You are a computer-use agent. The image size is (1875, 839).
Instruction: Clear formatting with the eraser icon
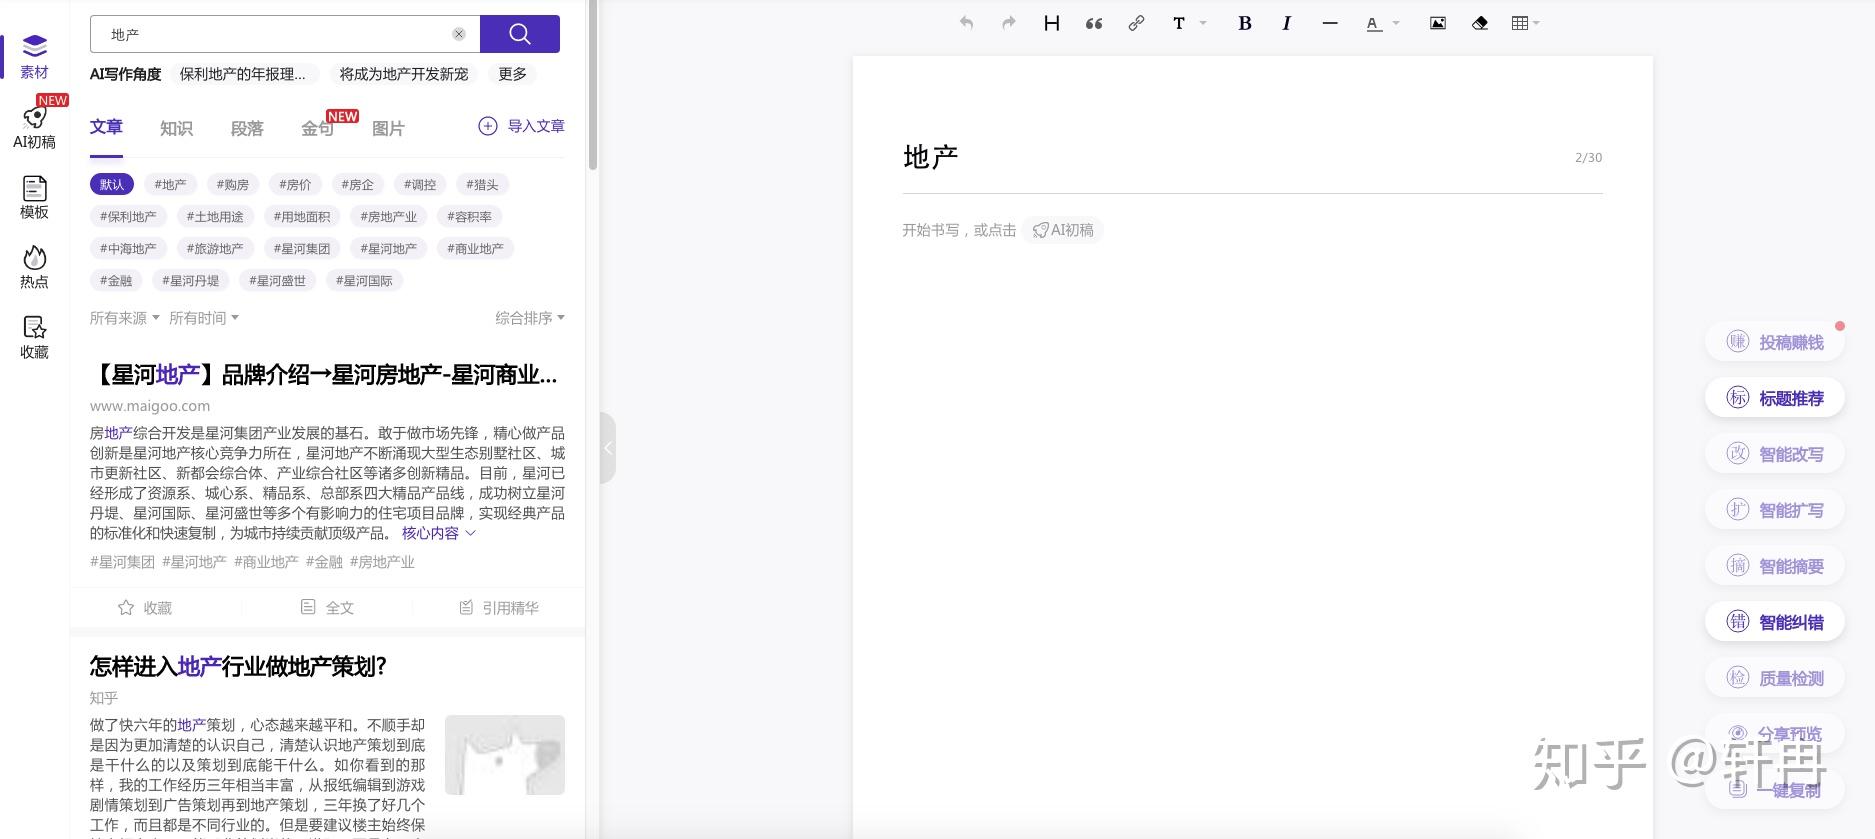pyautogui.click(x=1480, y=23)
